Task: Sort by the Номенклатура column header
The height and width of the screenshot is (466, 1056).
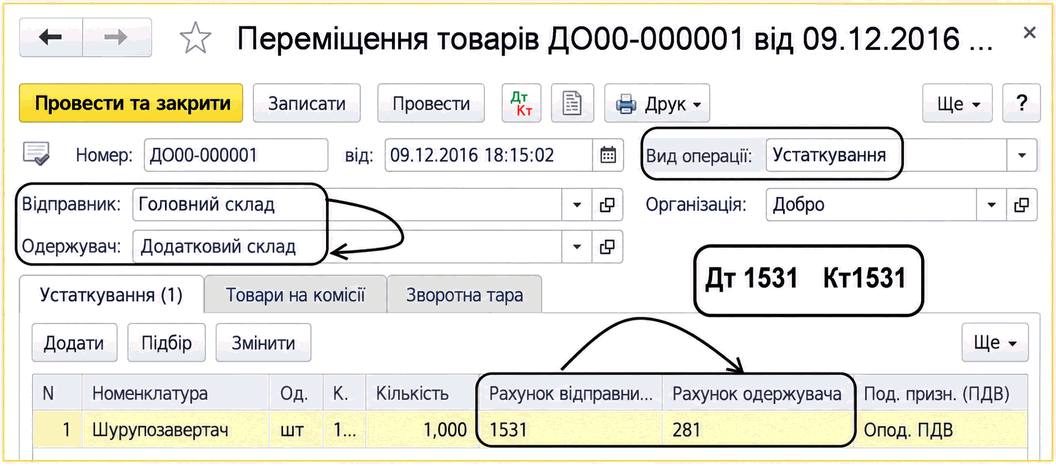Action: click(x=176, y=393)
